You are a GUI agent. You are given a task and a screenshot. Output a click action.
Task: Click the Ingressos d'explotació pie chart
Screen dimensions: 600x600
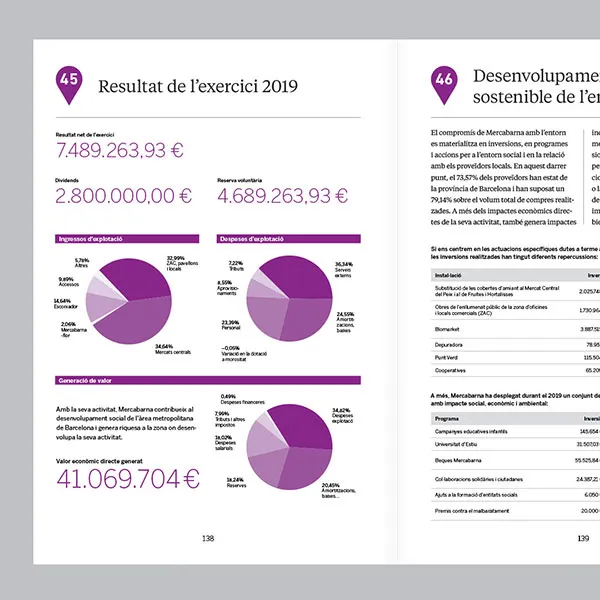tap(129, 301)
